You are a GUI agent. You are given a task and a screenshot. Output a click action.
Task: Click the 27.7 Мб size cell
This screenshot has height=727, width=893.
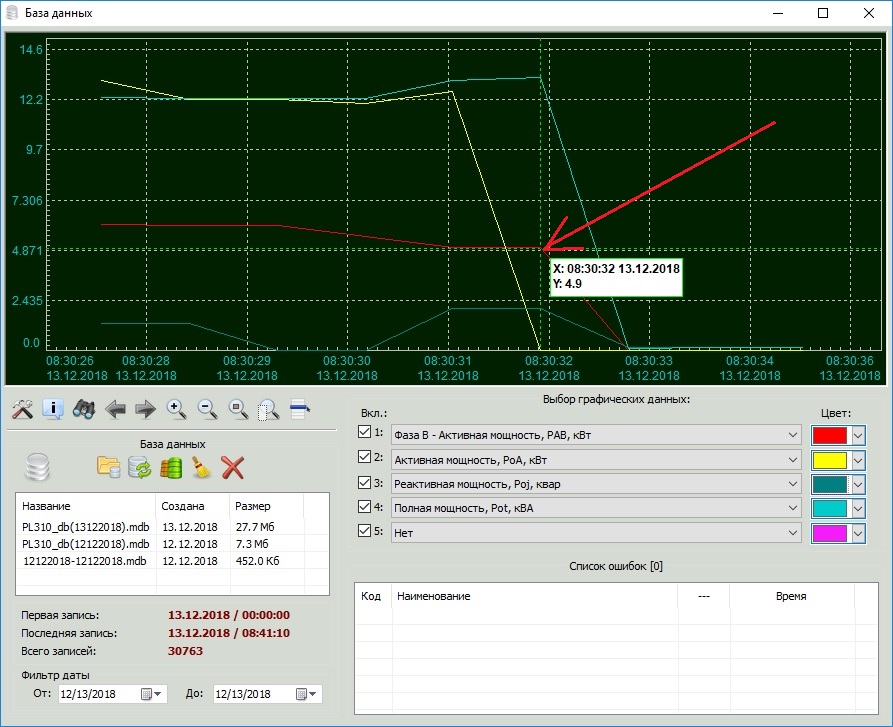[x=255, y=527]
